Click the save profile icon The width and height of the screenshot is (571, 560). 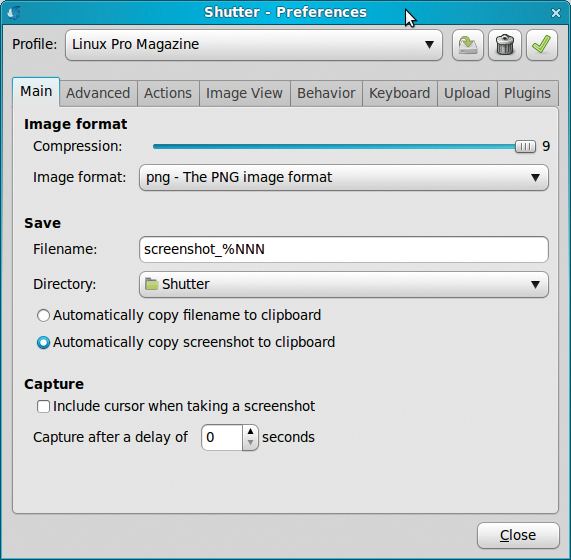468,45
